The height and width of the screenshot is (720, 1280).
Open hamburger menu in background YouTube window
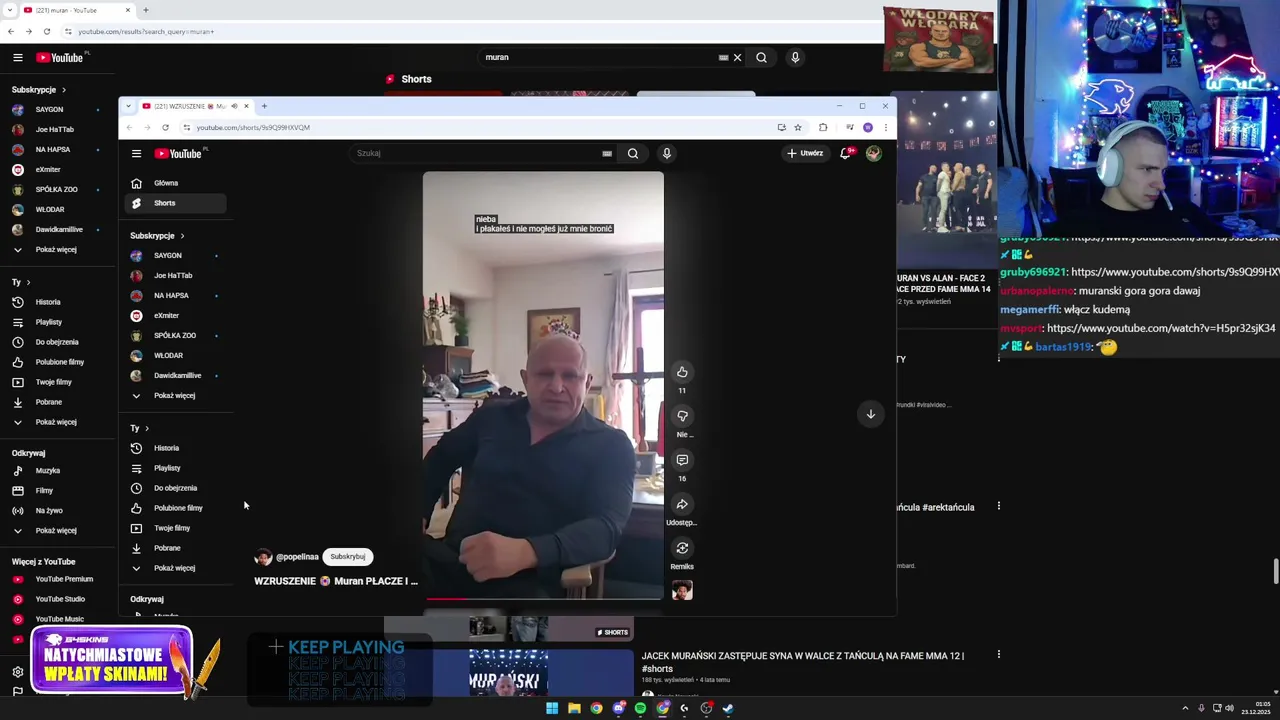pos(17,57)
